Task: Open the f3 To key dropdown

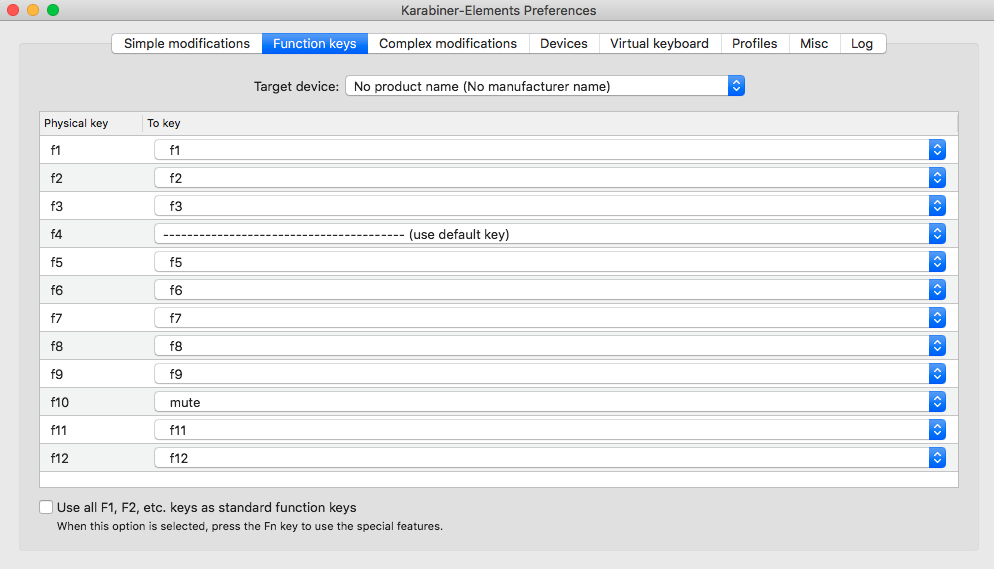Action: point(550,206)
